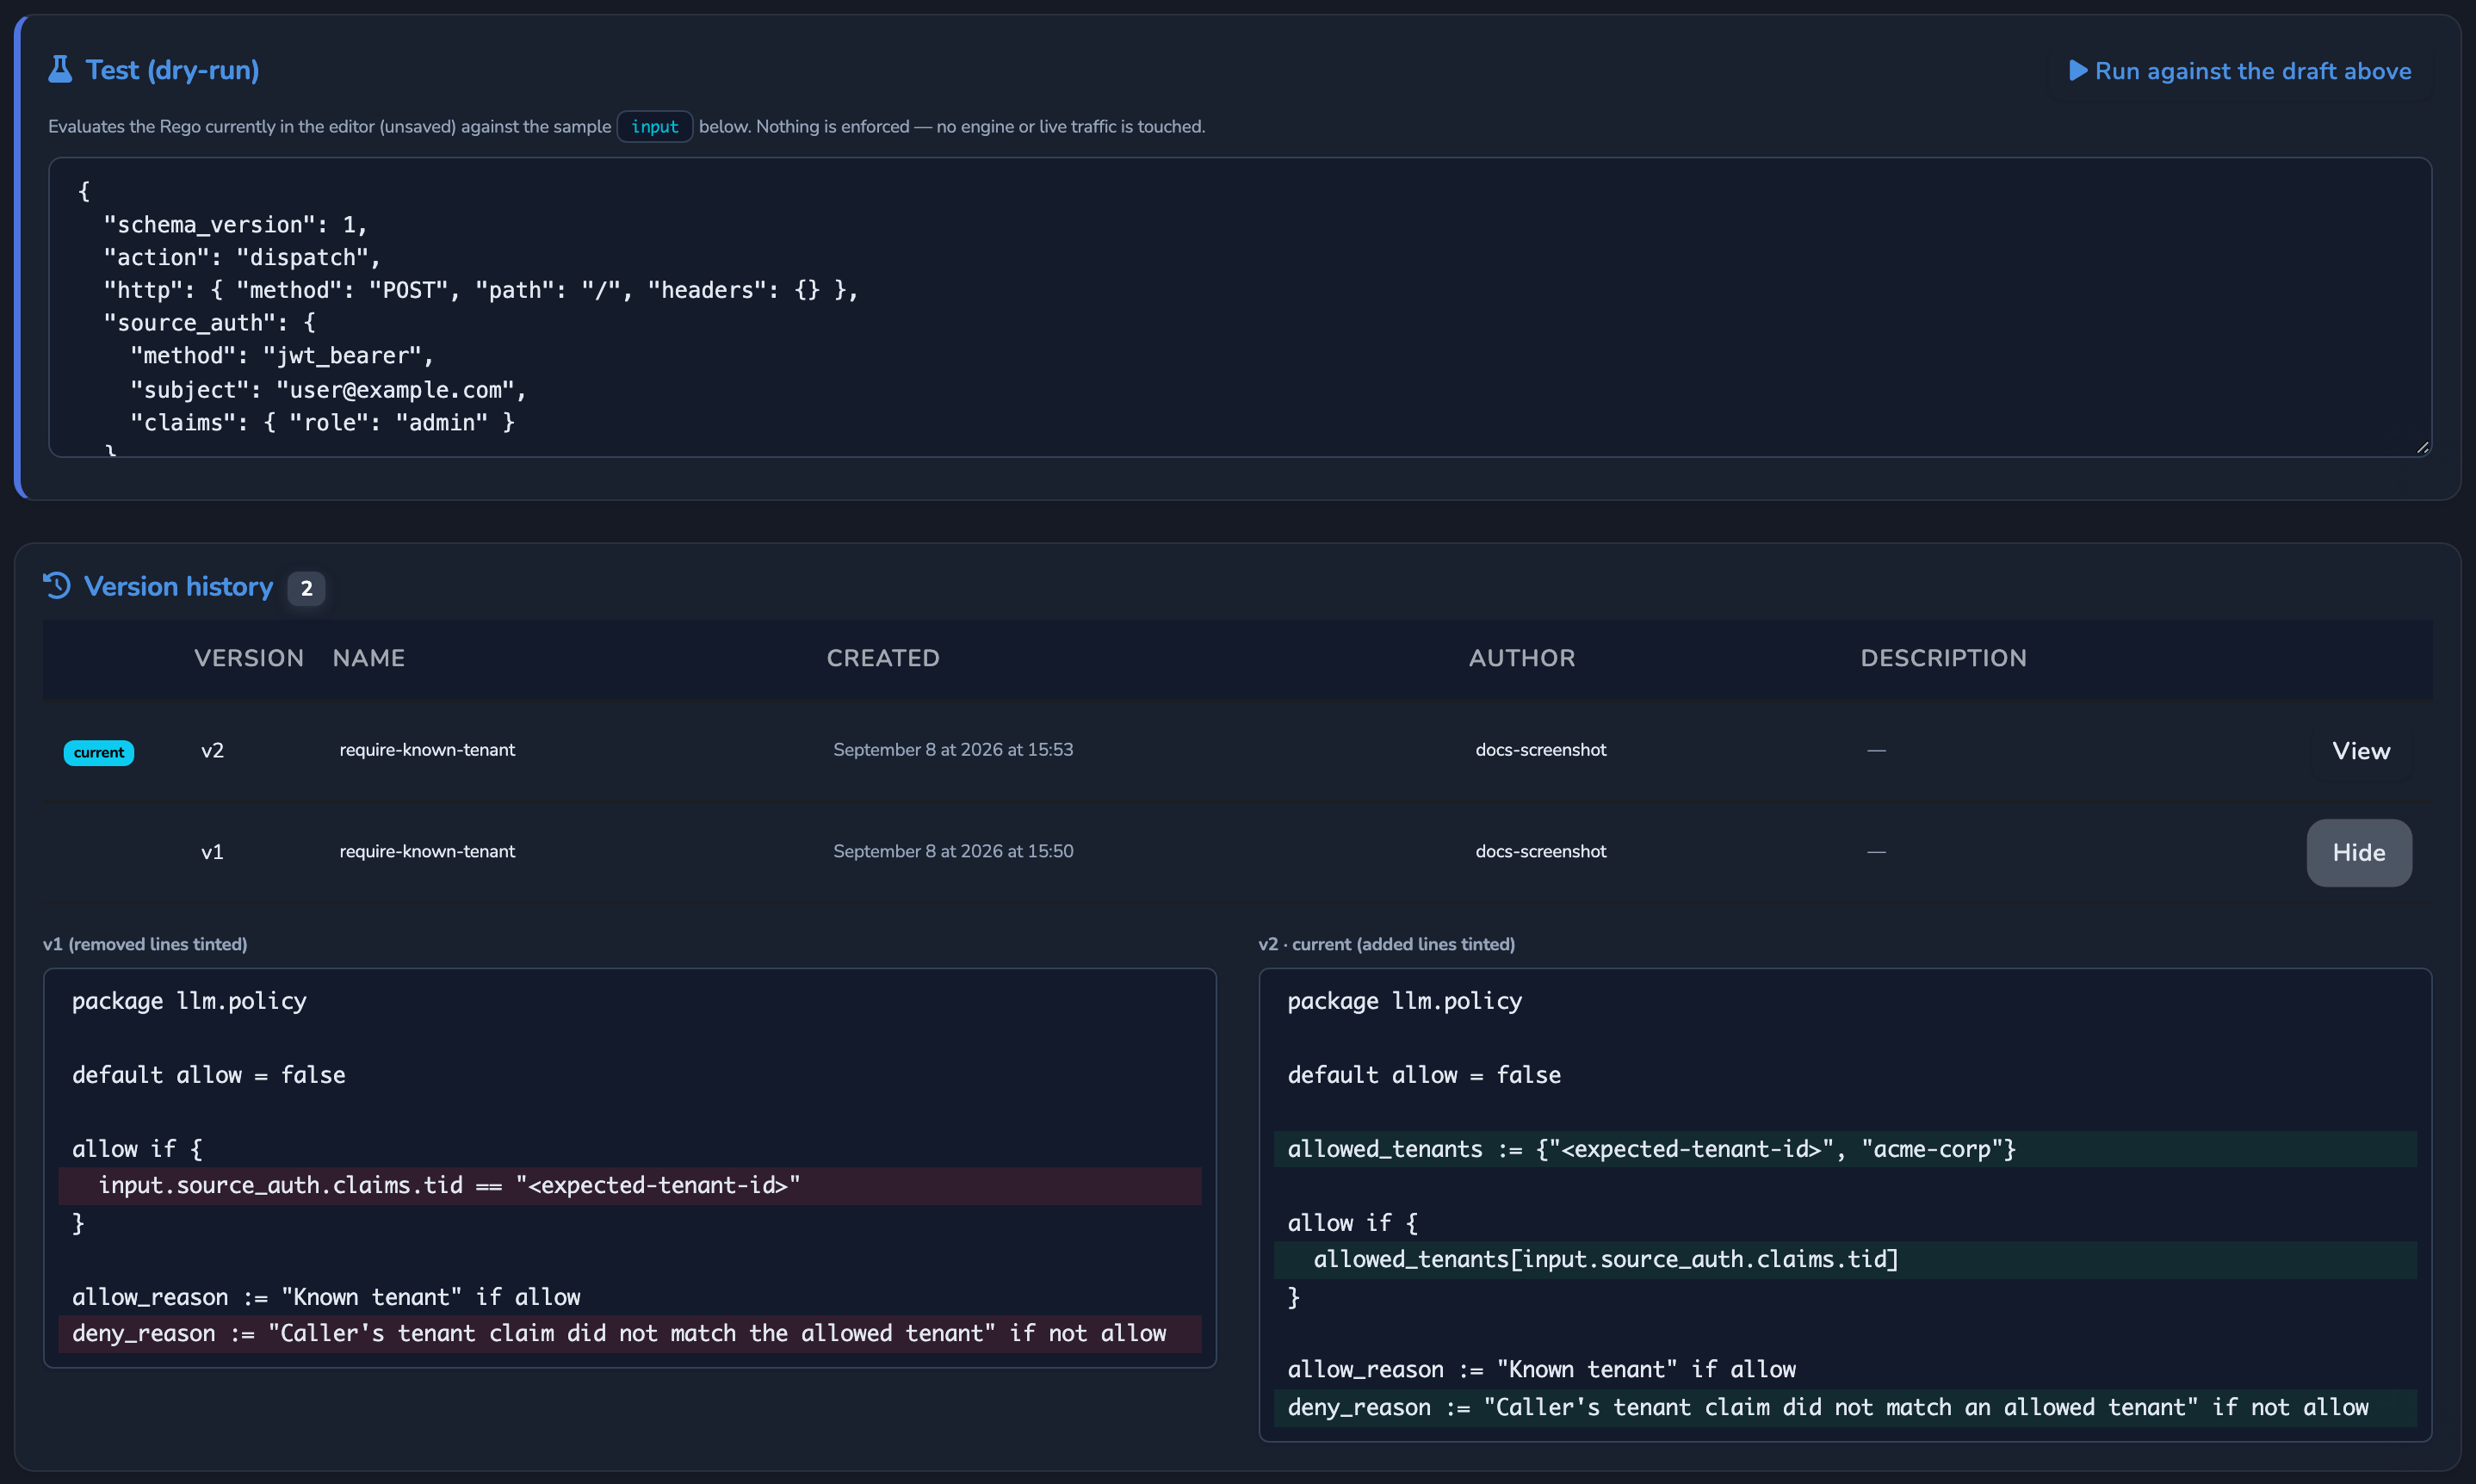
Task: Click '"action": "dispatch",' line in input
Action: click(242, 258)
